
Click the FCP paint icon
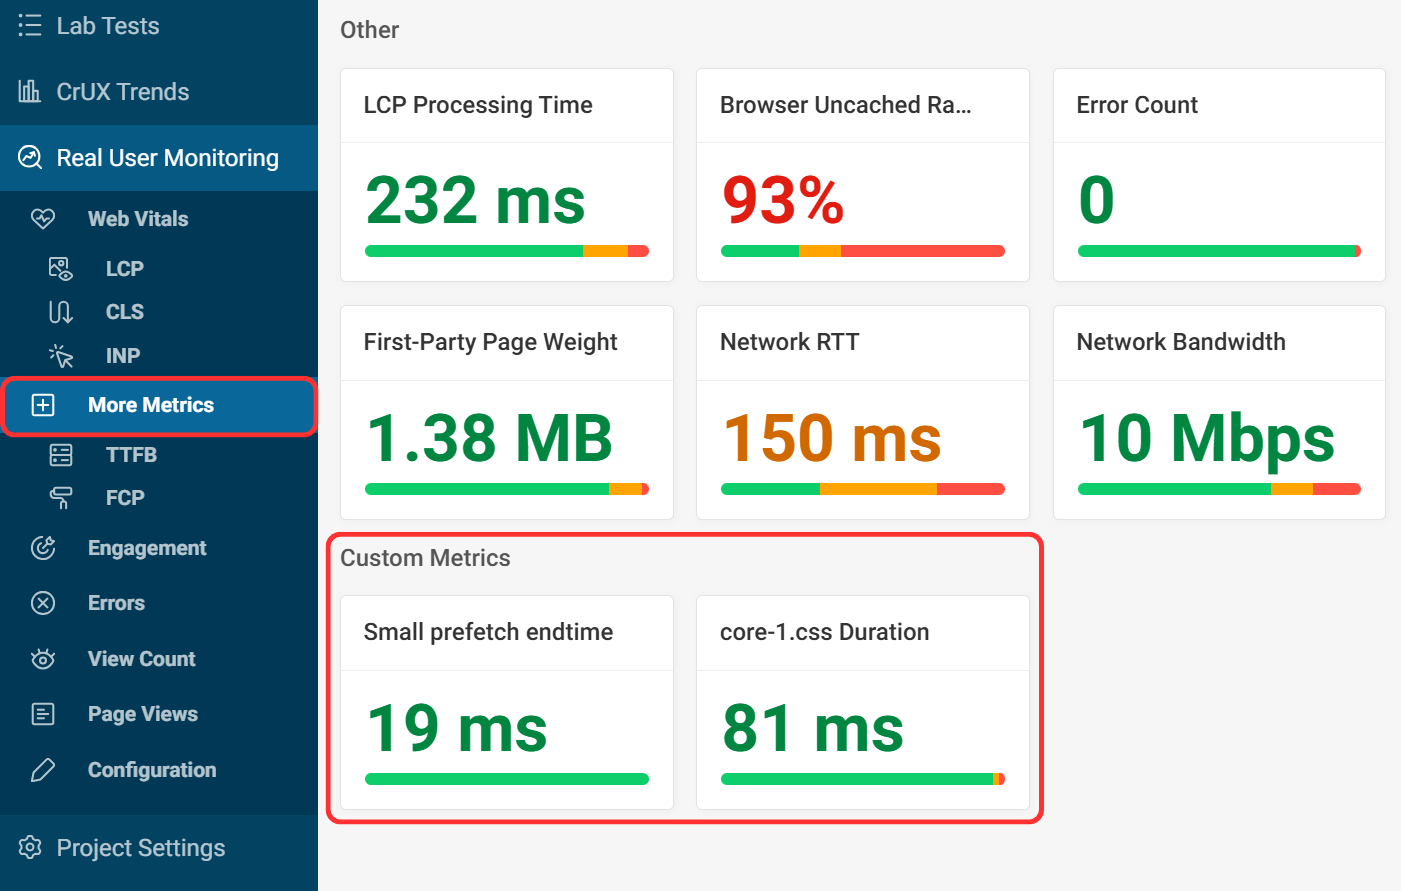click(60, 497)
